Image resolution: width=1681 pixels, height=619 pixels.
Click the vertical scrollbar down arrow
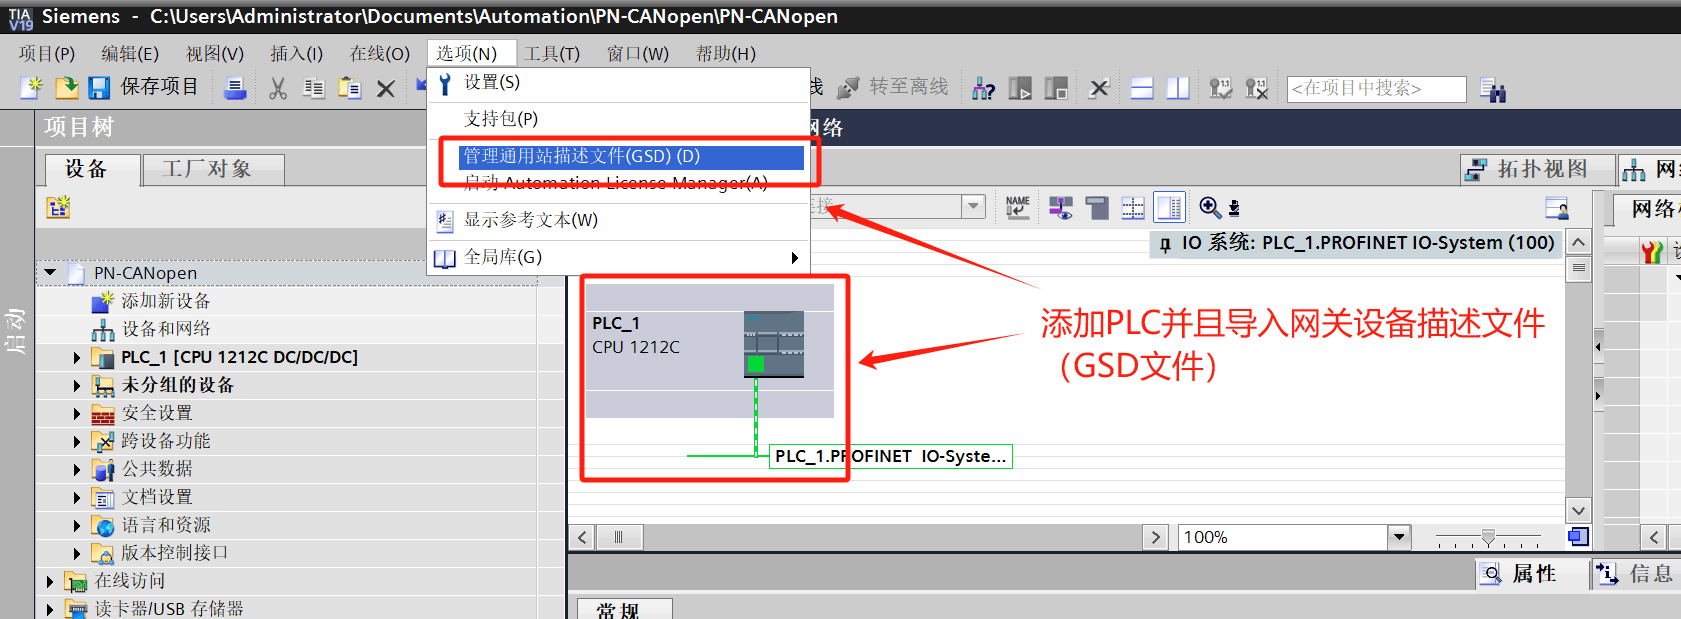pos(1578,510)
